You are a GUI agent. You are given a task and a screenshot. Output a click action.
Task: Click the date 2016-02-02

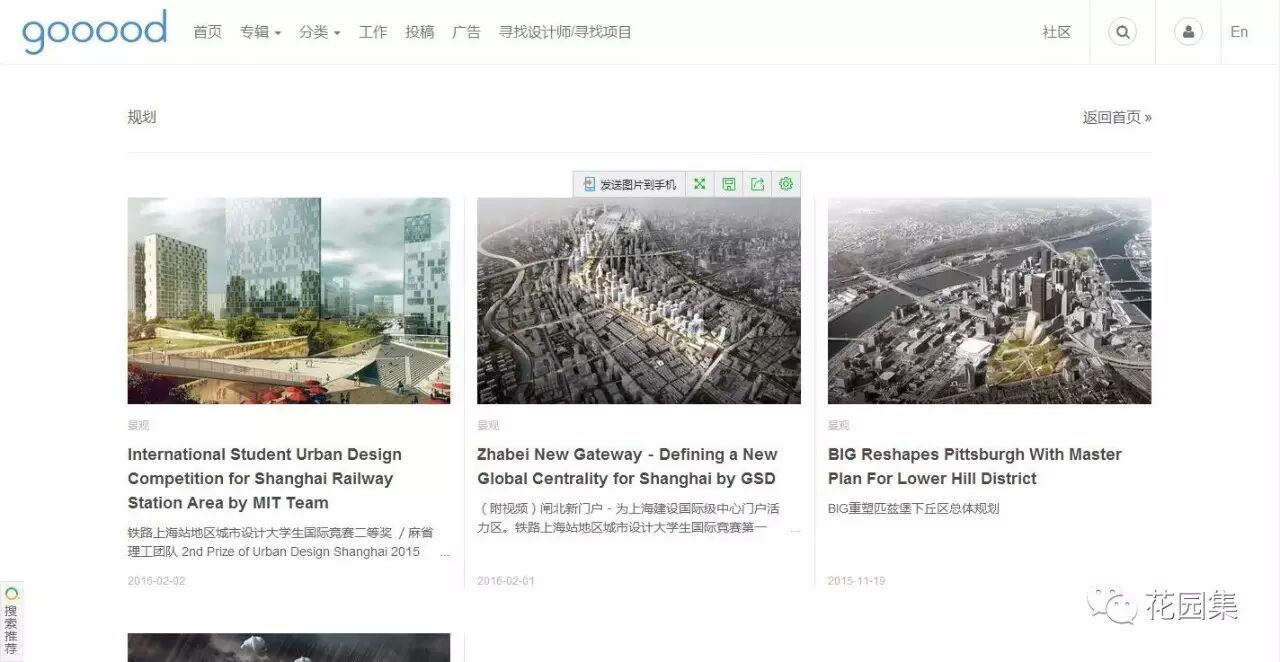[x=156, y=581]
